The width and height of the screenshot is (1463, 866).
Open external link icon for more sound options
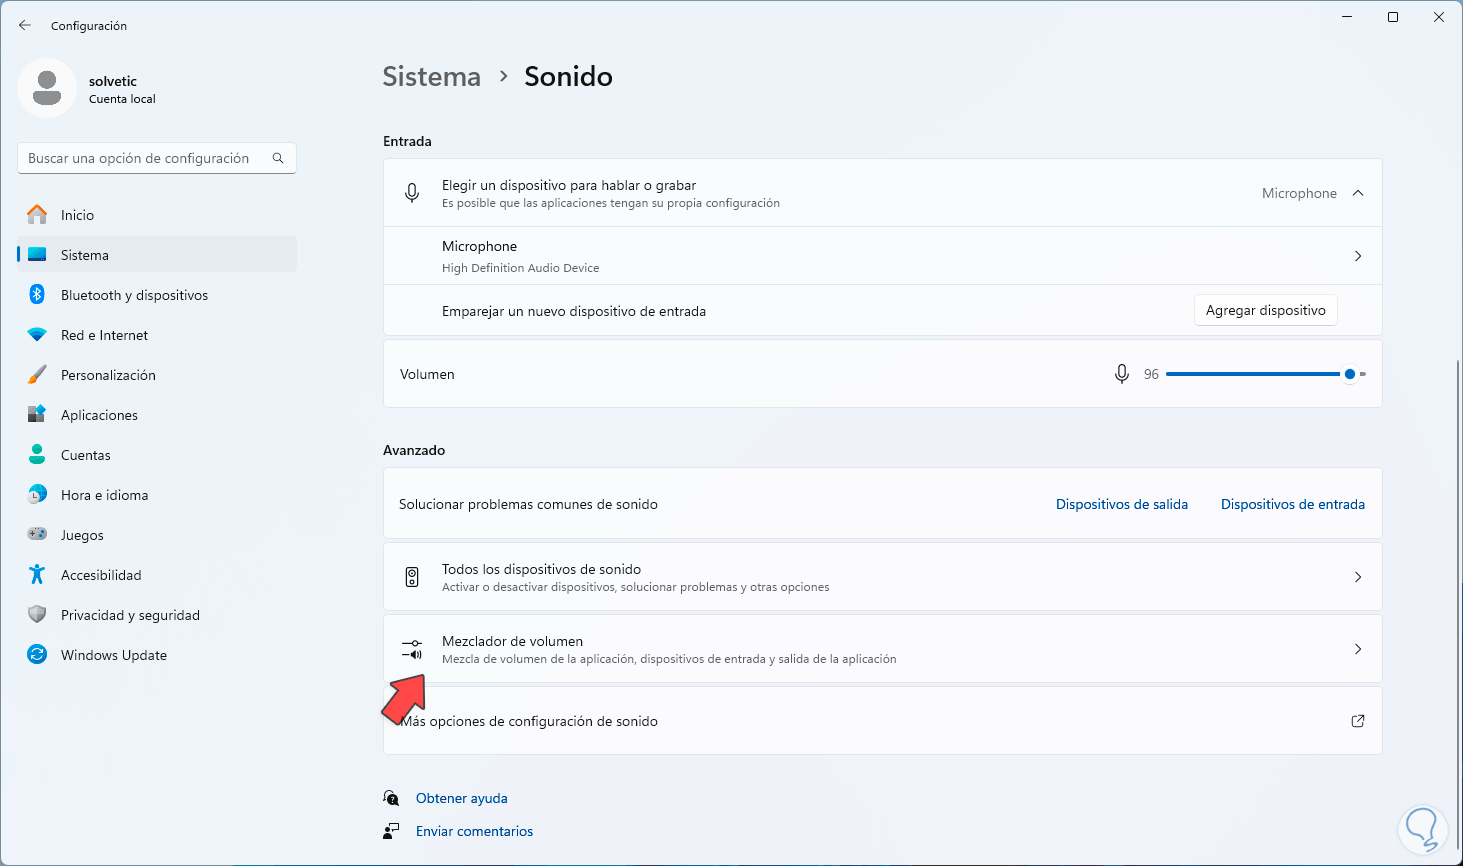pos(1357,721)
